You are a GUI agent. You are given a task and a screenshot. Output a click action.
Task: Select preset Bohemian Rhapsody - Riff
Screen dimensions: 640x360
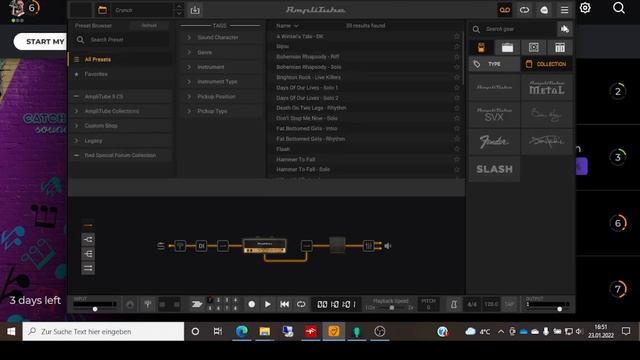(x=308, y=57)
